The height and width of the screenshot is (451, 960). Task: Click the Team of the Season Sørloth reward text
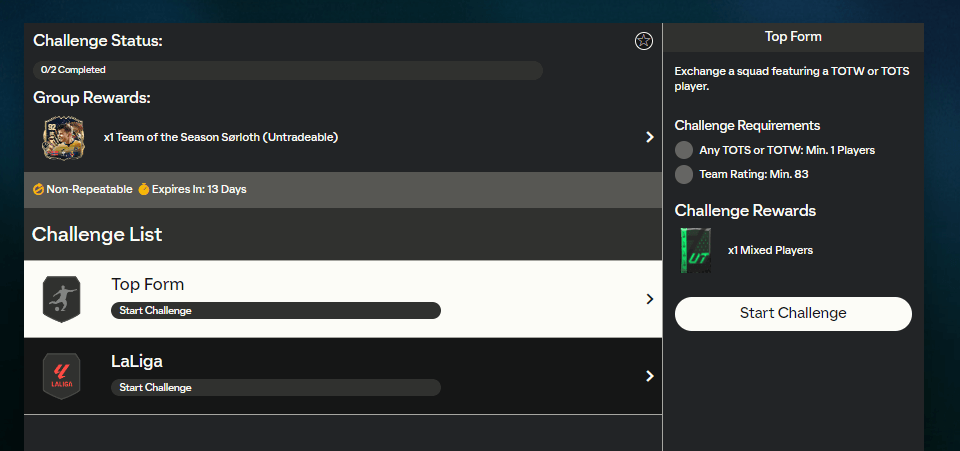tap(221, 137)
